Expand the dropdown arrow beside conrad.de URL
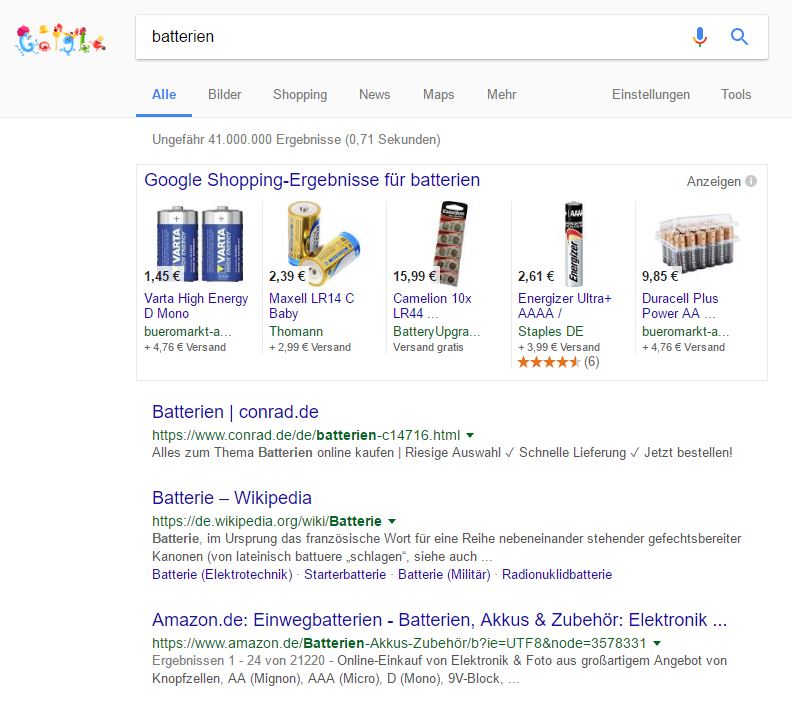Image resolution: width=792 pixels, height=705 pixels. click(x=470, y=435)
